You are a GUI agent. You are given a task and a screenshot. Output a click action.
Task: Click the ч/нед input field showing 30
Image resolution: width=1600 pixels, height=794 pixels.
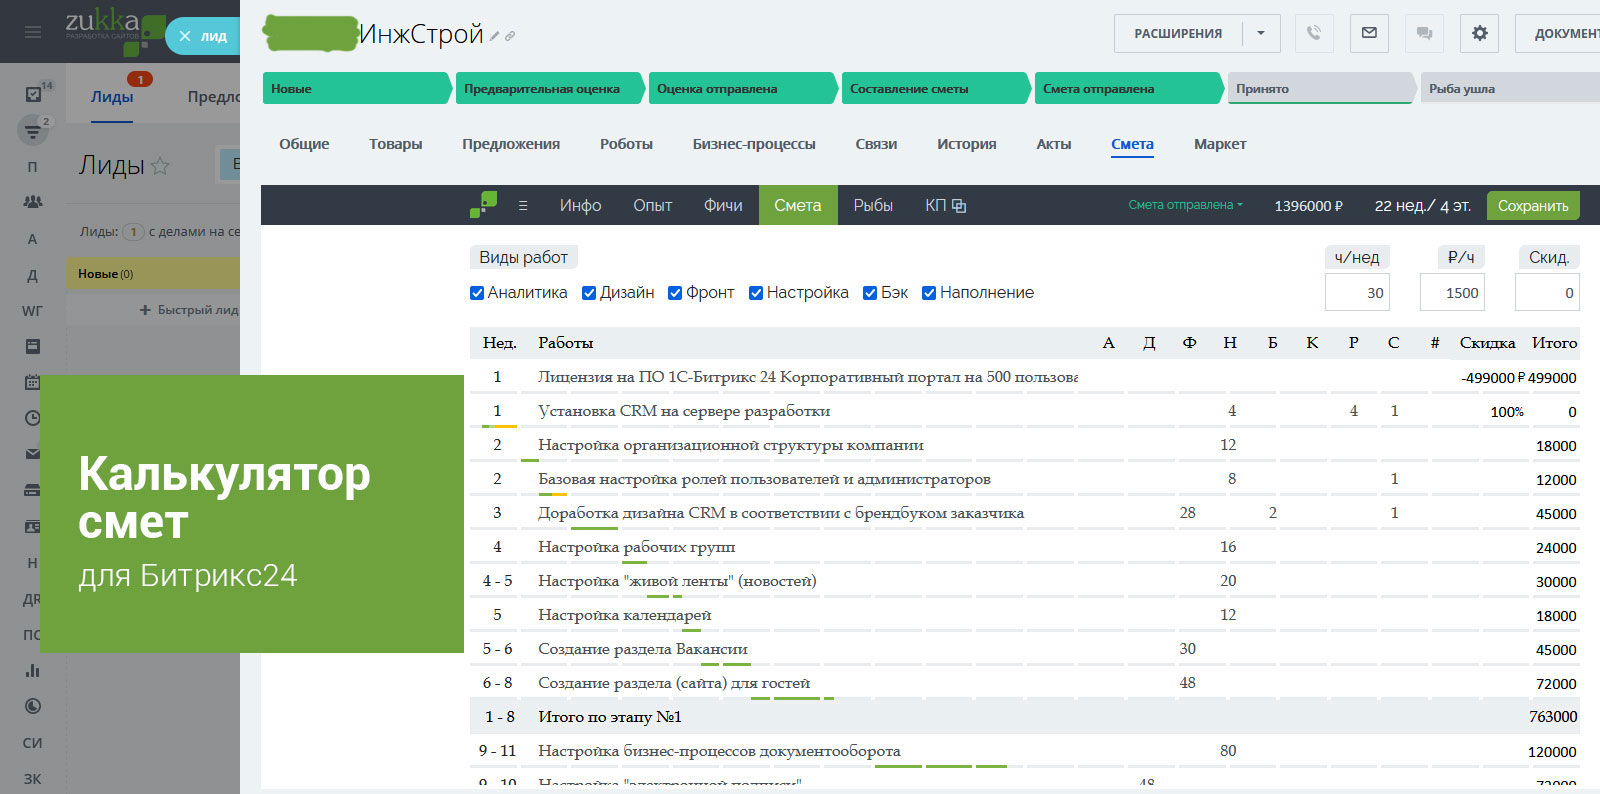tap(1357, 292)
